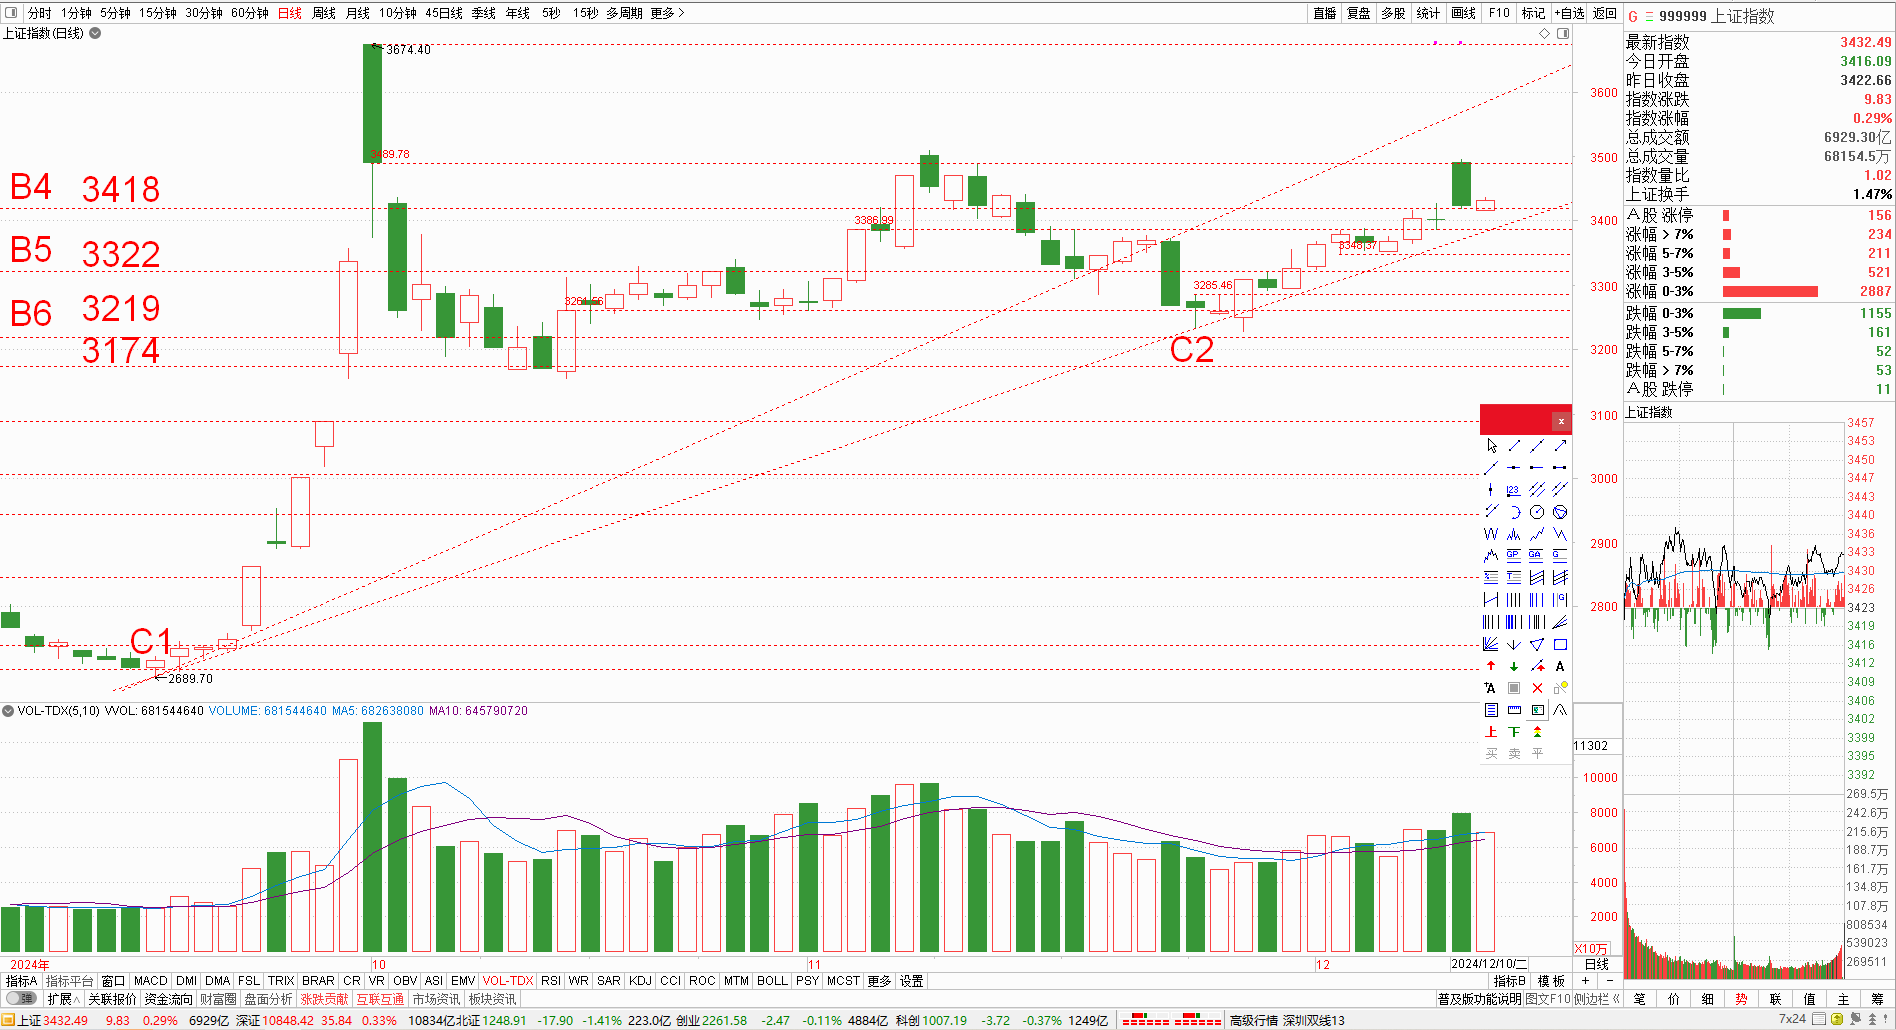Switch chart to 周线 weekly period
This screenshot has height=1030, width=1896.
[x=324, y=13]
